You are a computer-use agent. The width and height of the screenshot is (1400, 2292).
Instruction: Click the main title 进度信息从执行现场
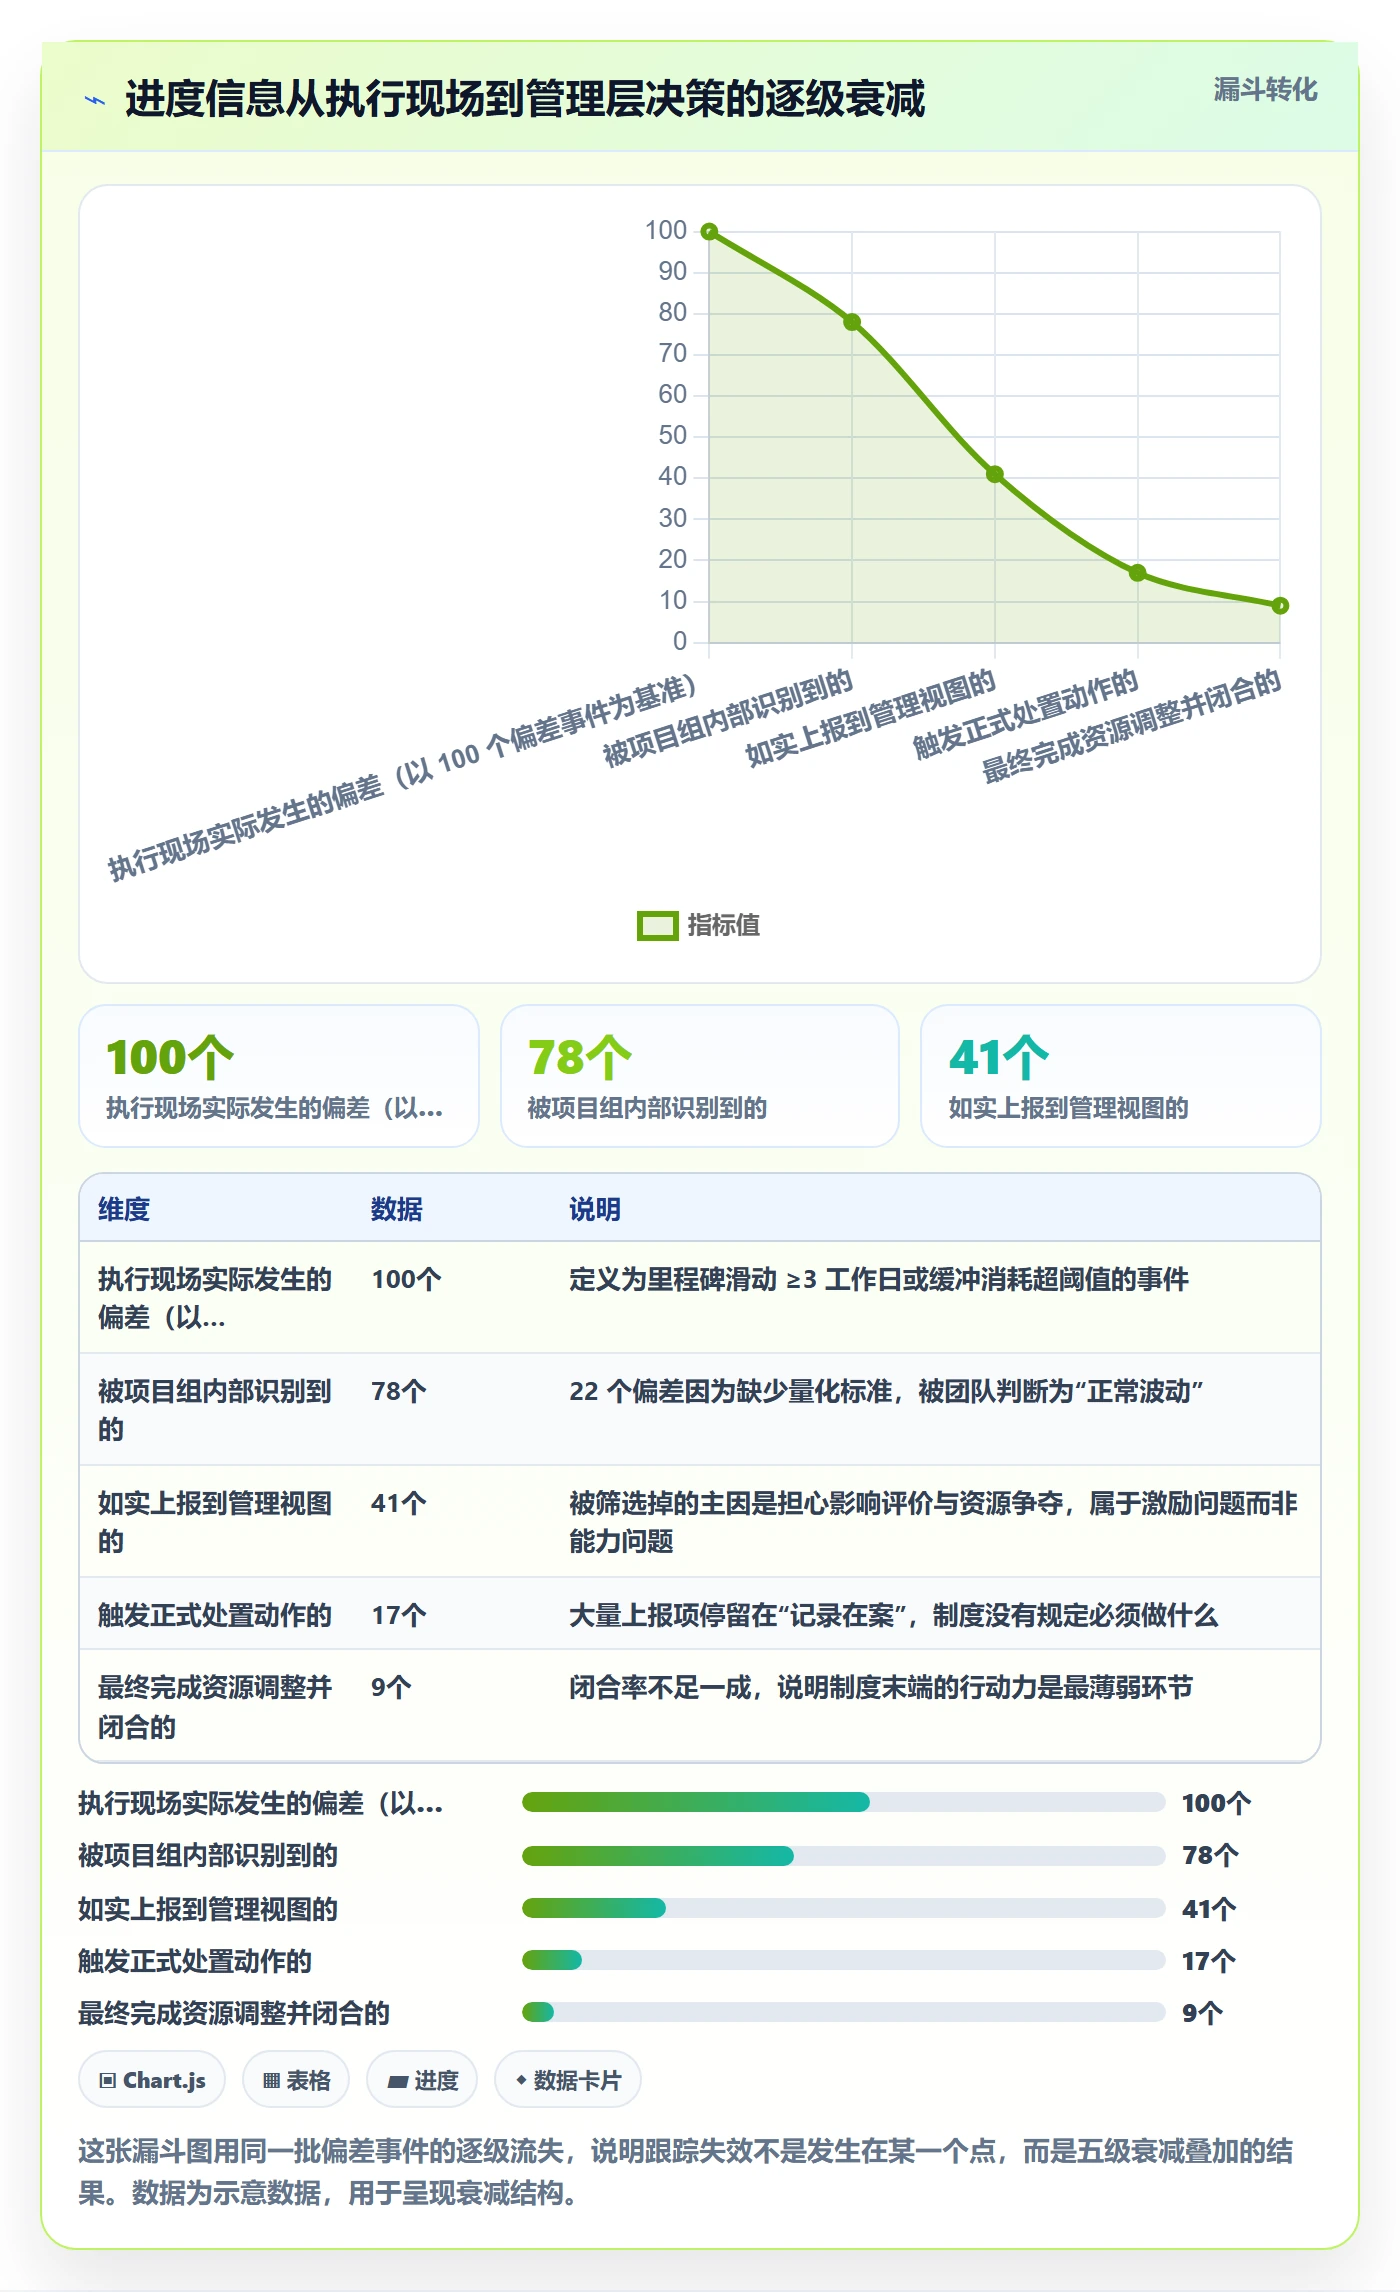[x=525, y=99]
